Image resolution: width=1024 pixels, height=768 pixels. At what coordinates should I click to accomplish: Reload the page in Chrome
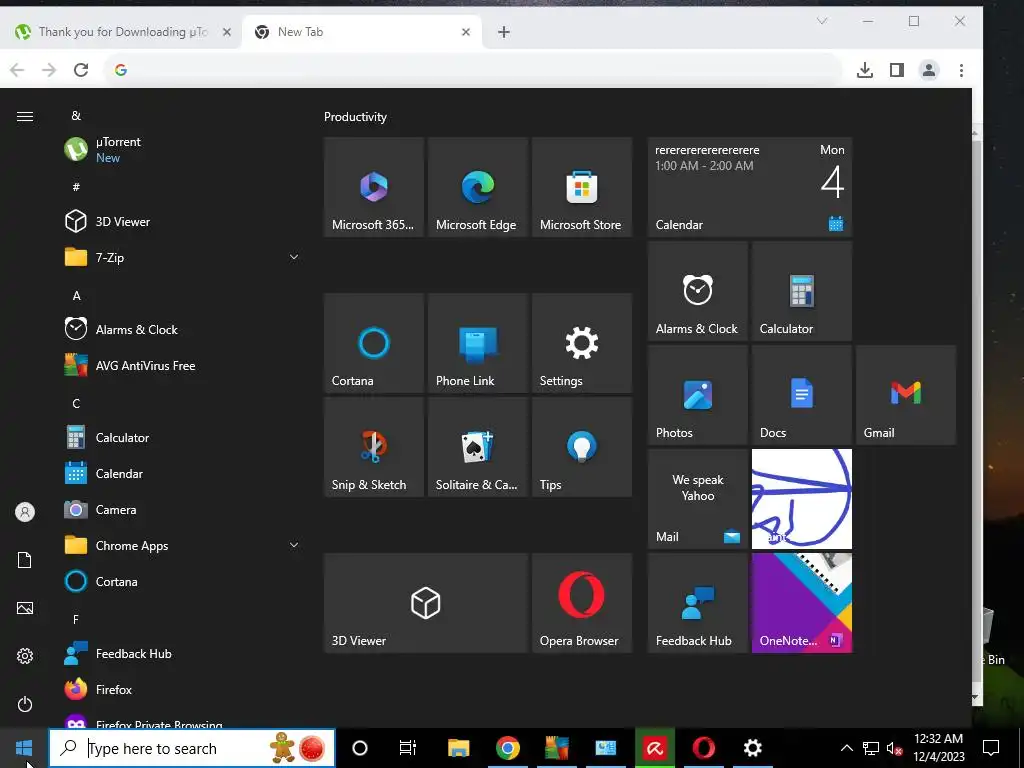(x=81, y=70)
